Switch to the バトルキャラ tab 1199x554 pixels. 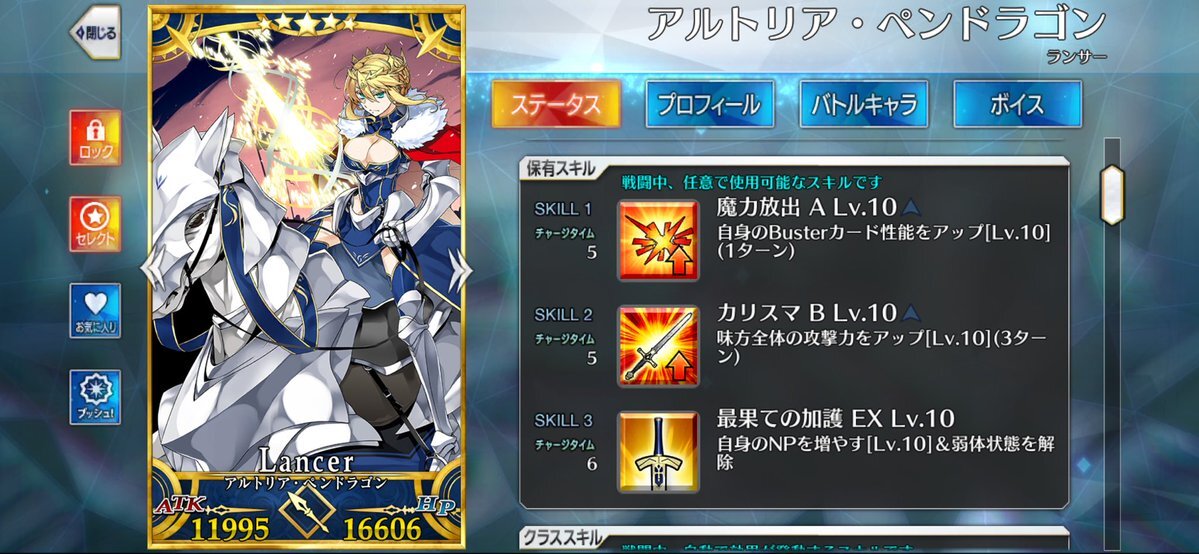pyautogui.click(x=863, y=103)
